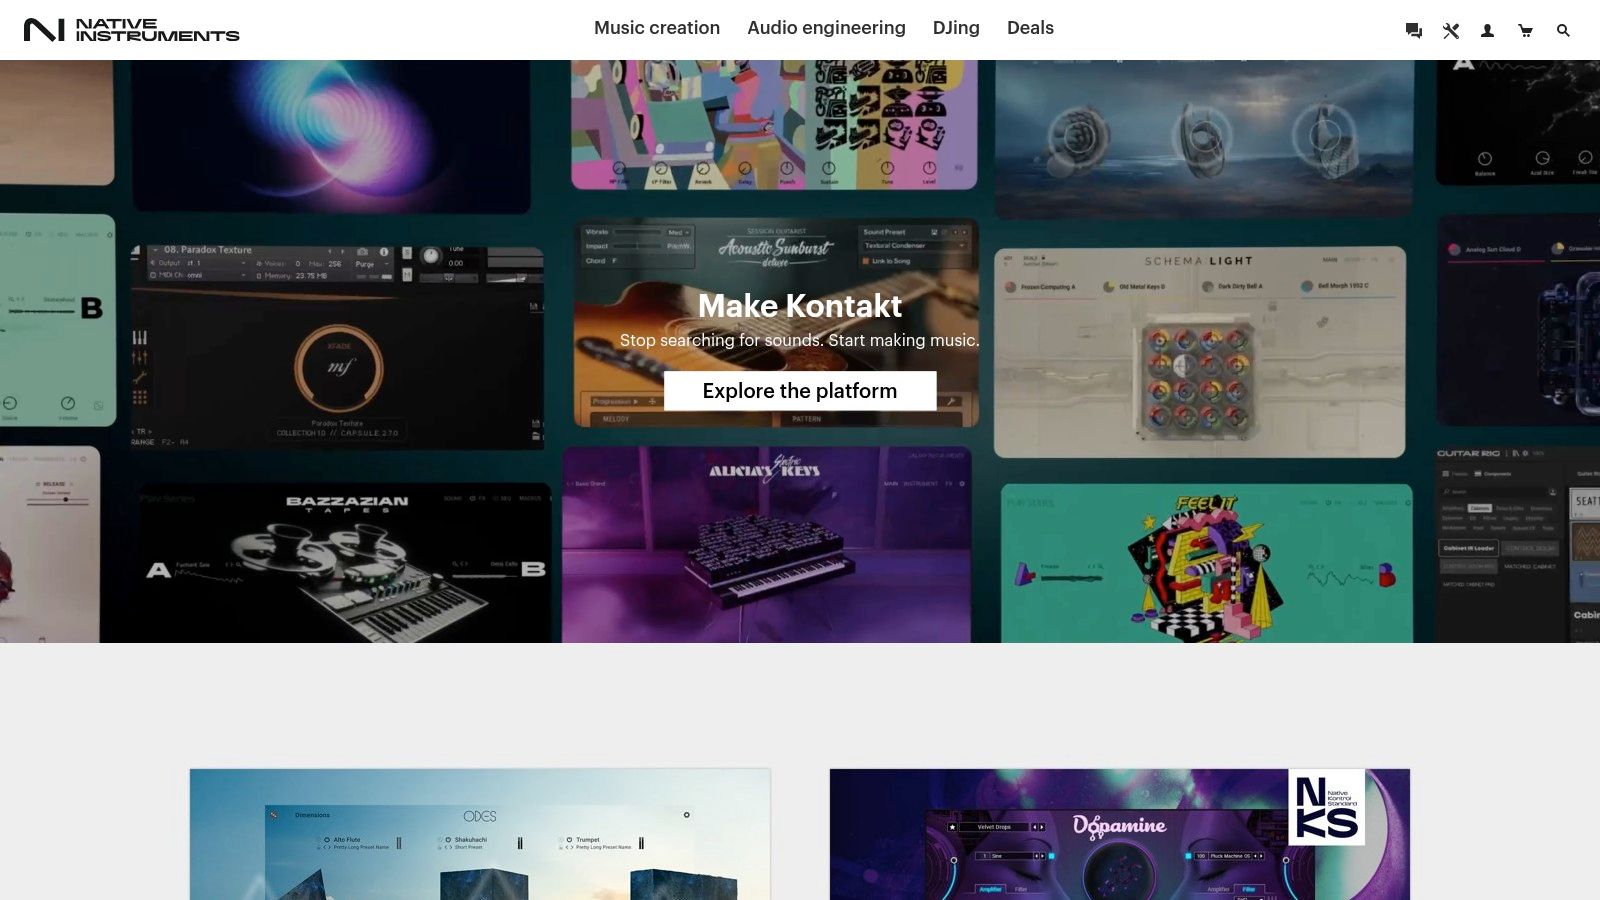Image resolution: width=1600 pixels, height=900 pixels.
Task: Open the support chat icon
Action: pyautogui.click(x=1414, y=30)
